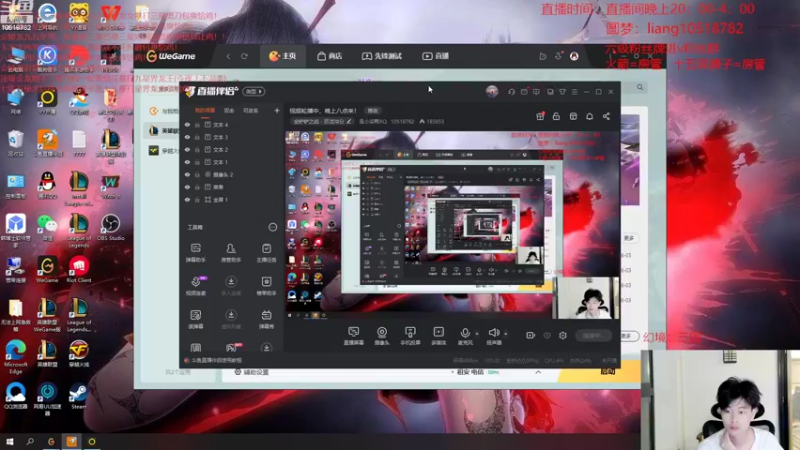Switch to the first scene tab
Screen dimensions: 800x450
(x=205, y=111)
